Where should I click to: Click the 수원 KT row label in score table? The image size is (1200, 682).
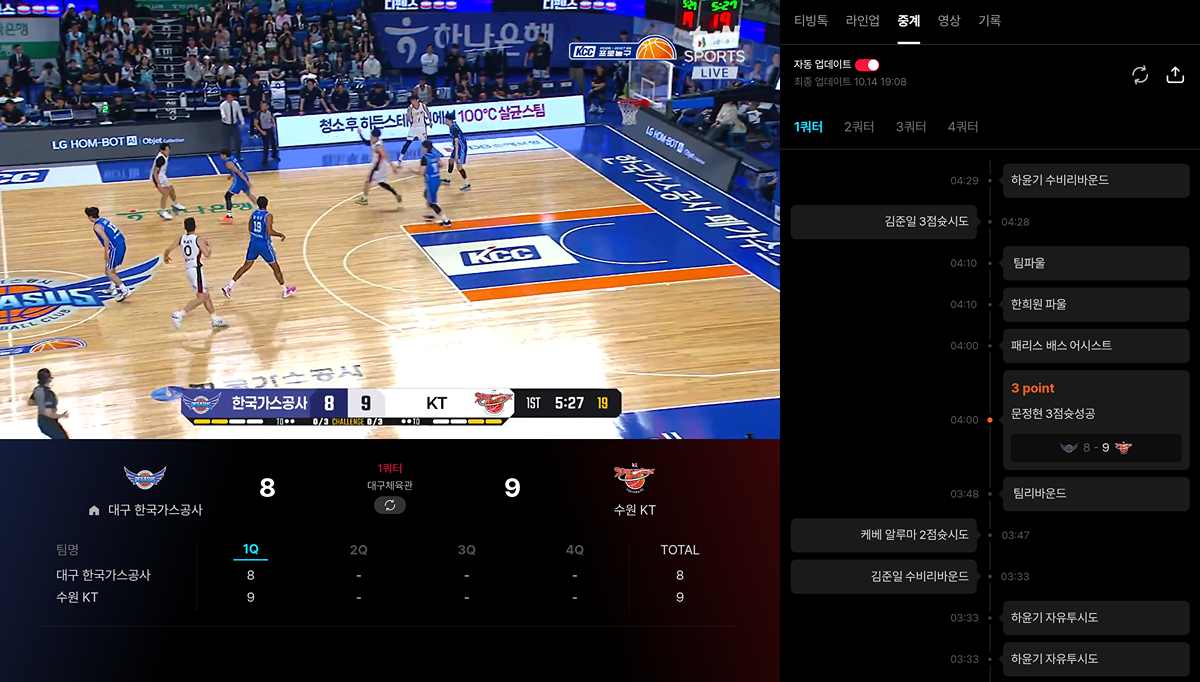click(76, 597)
